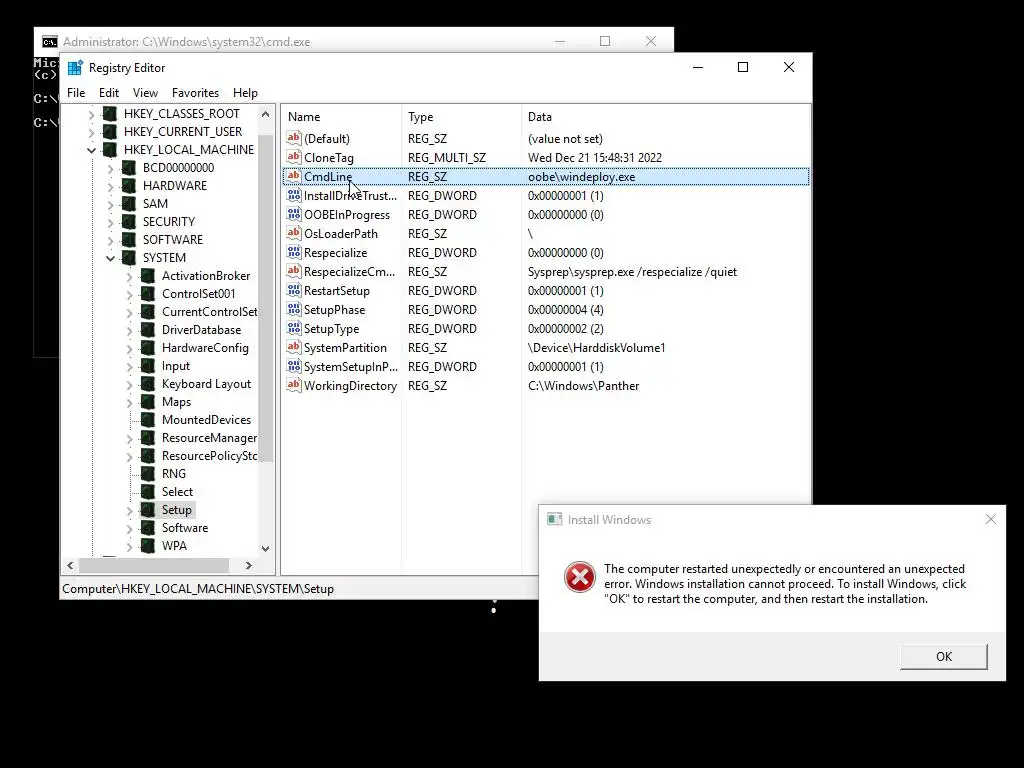Screen dimensions: 1024x768
Task: Click the SystemSetupInP... DWORD icon
Action: click(294, 366)
